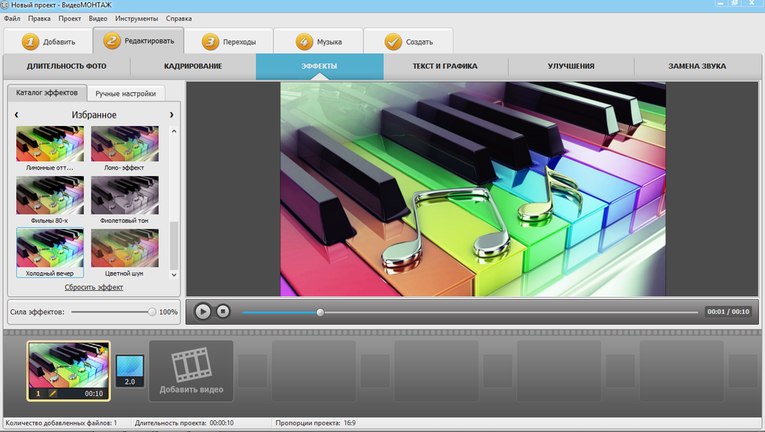Open the Справка menu
The height and width of the screenshot is (432, 765).
click(x=179, y=19)
